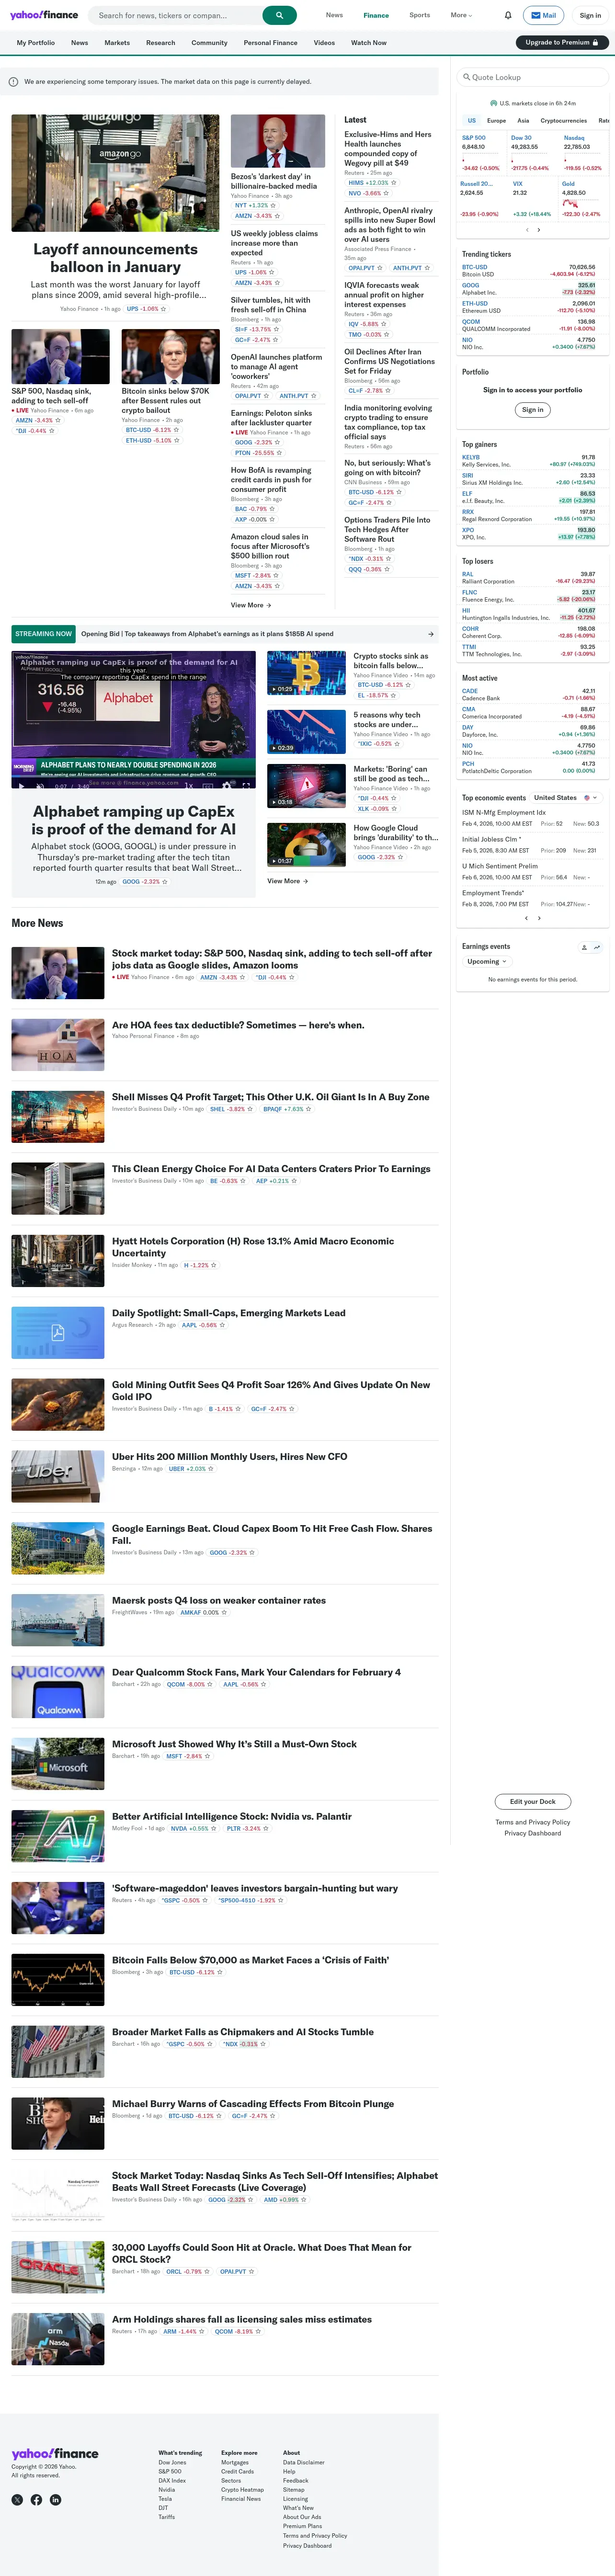615x2576 pixels.
Task: Open the 5 reasons tech stocks video thumbnail
Action: [x=306, y=731]
